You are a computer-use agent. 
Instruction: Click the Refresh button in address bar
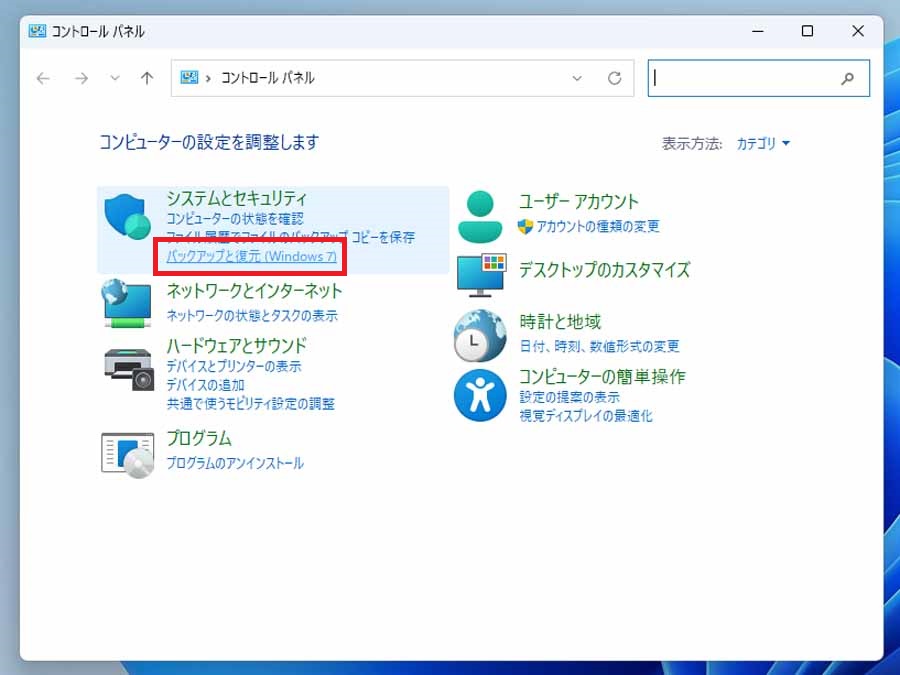[x=615, y=78]
